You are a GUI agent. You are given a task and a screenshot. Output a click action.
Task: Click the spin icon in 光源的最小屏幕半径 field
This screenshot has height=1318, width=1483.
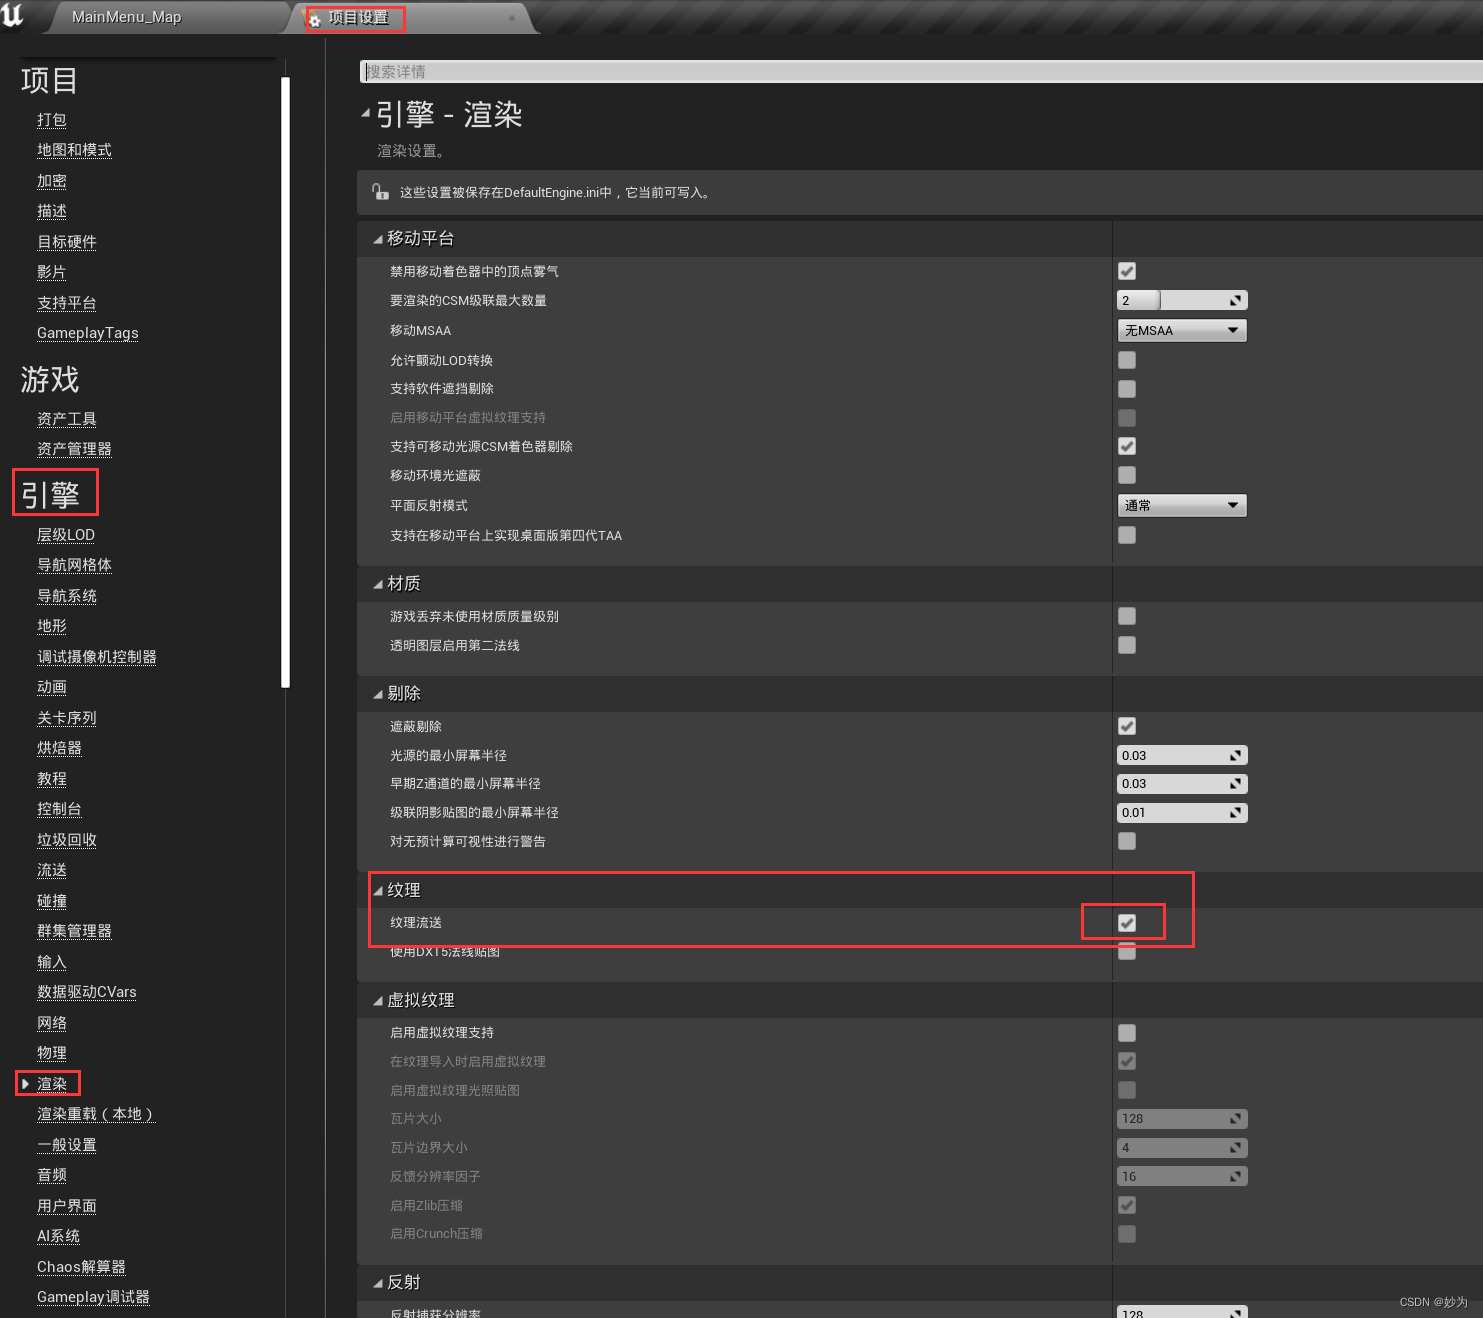(x=1236, y=756)
